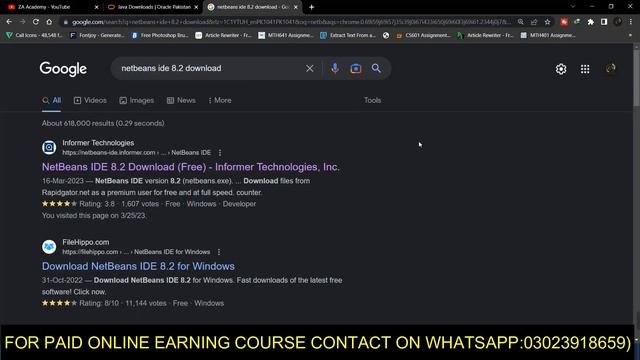Open NetBeans IDE 8.2 Download (Free) link
The image size is (640, 360).
pyautogui.click(x=191, y=167)
